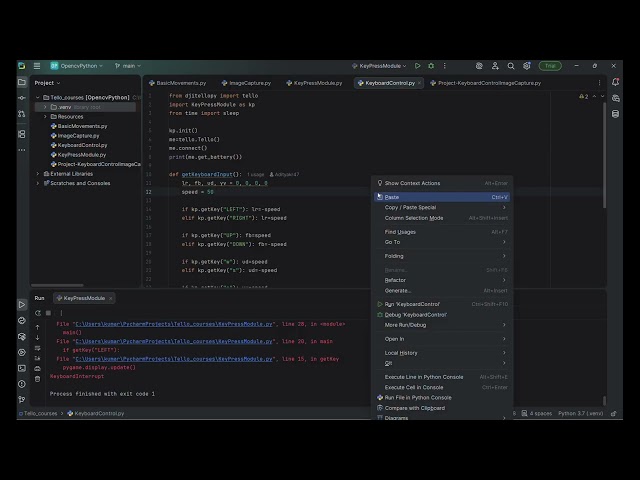Switch to Project-KeyboardControlImageCapture.py tab
The height and width of the screenshot is (480, 640).
click(486, 83)
